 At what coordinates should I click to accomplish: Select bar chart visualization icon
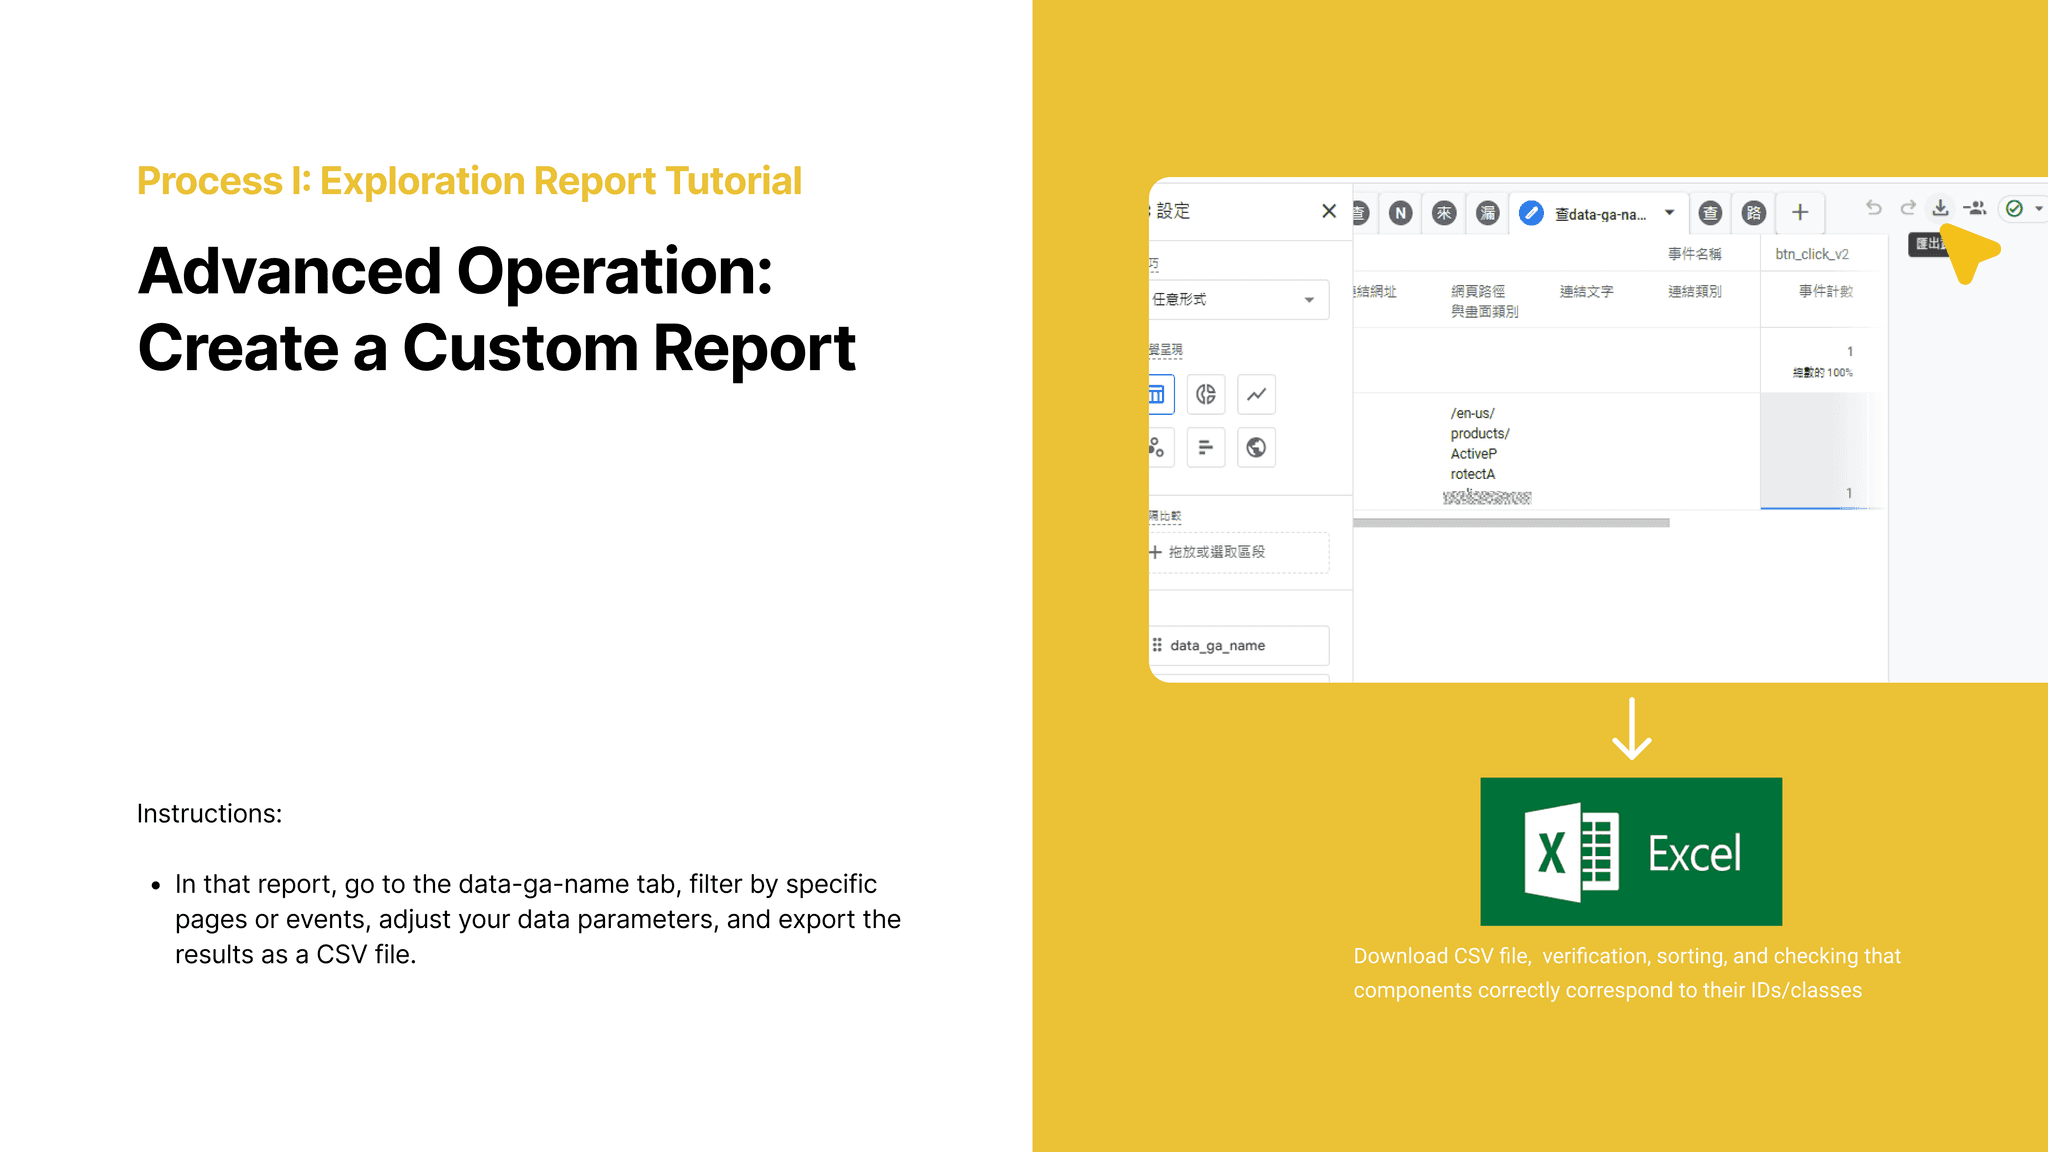[1206, 447]
